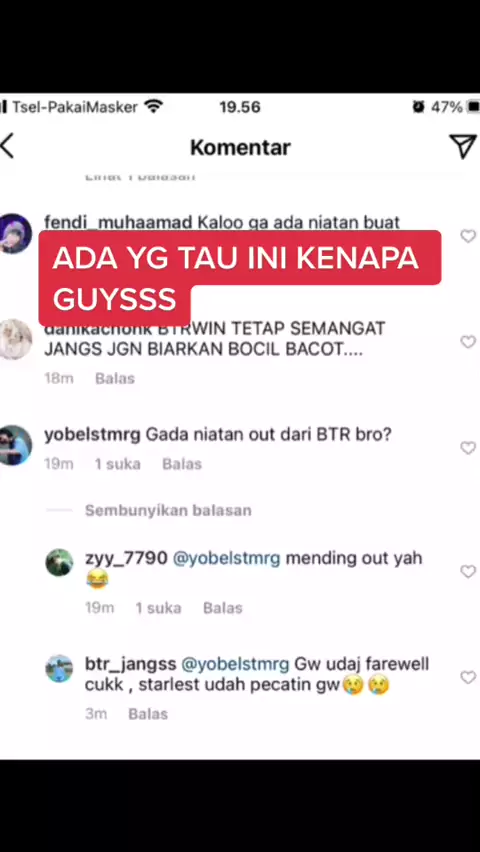Reply to the comment posted 18m ago

point(115,378)
